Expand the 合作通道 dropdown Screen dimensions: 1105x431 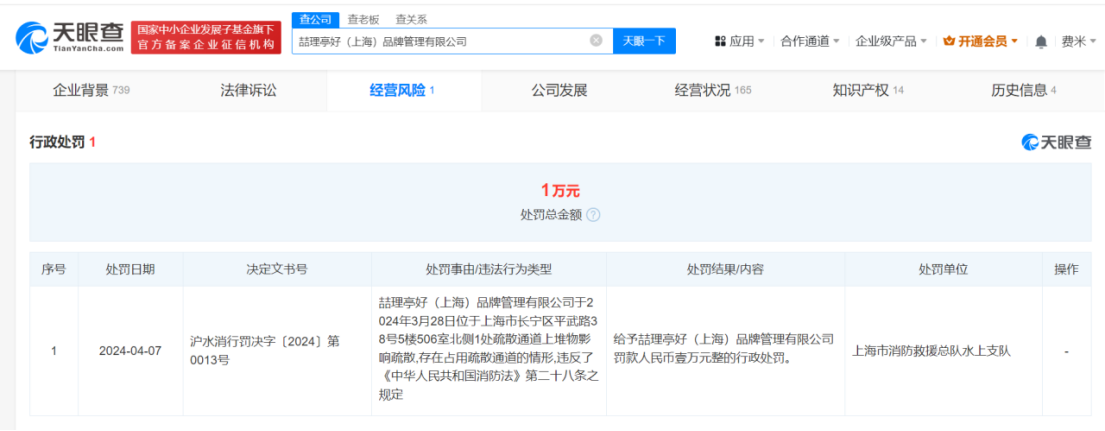(x=810, y=42)
